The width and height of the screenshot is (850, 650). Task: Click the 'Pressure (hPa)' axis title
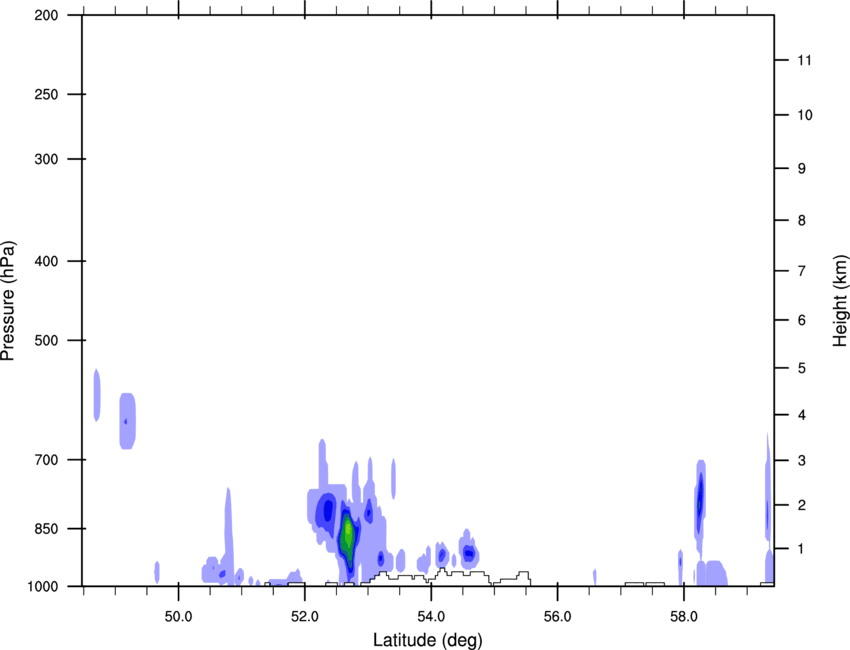[x=8, y=301]
